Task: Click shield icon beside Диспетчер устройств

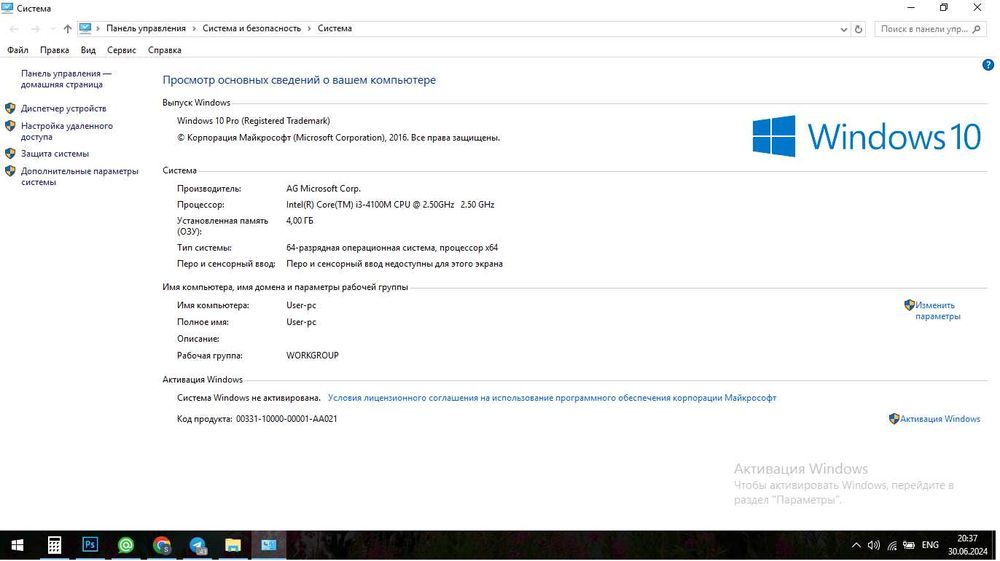Action: click(10, 108)
